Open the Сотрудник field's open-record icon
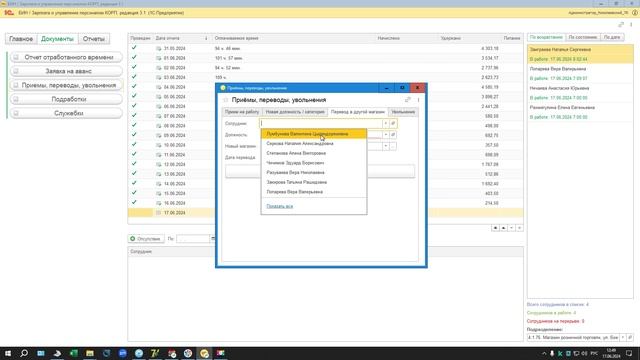 click(393, 123)
